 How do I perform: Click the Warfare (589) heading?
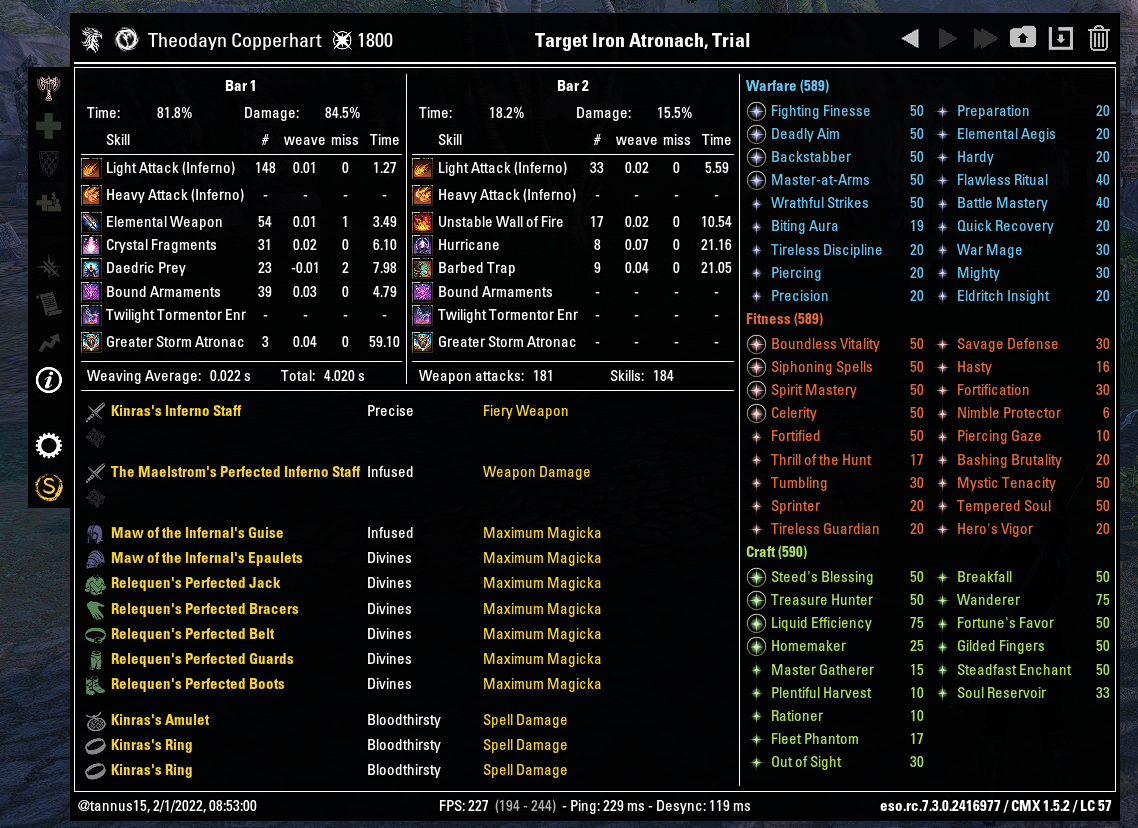787,86
